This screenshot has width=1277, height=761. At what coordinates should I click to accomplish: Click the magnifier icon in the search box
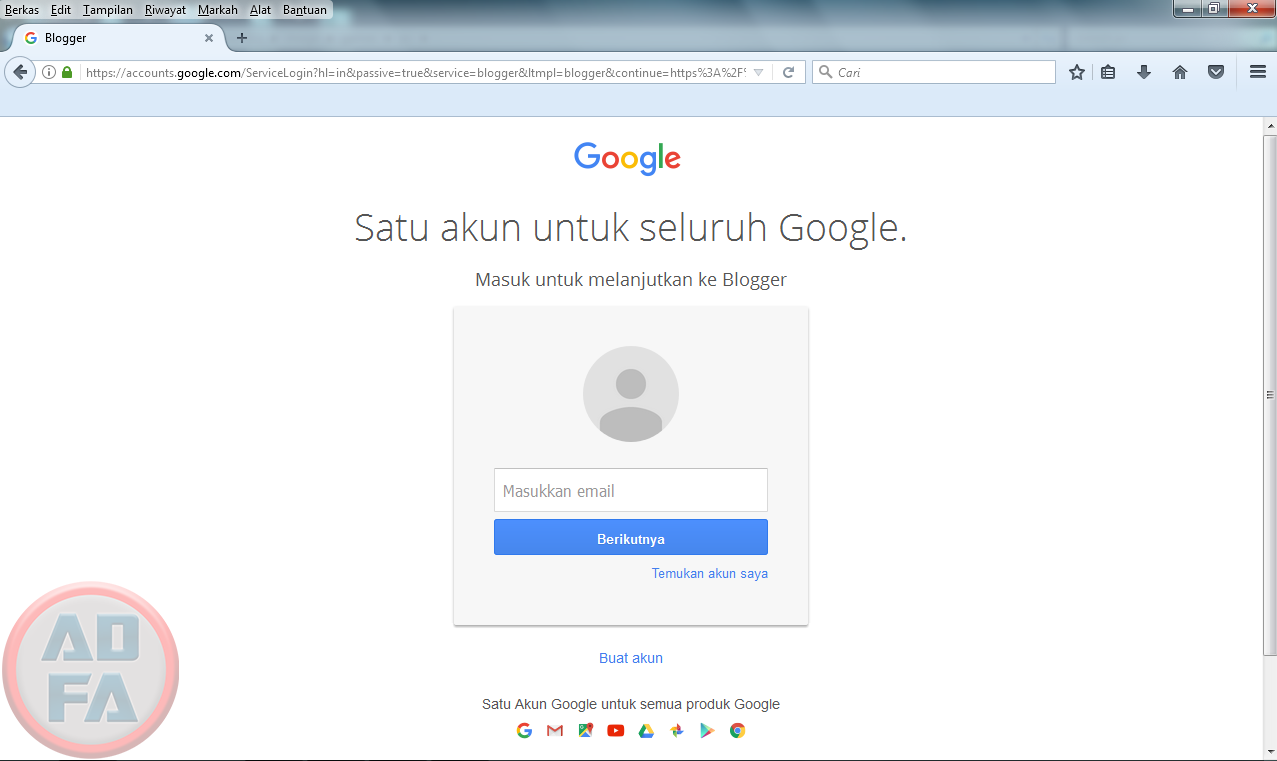click(826, 72)
